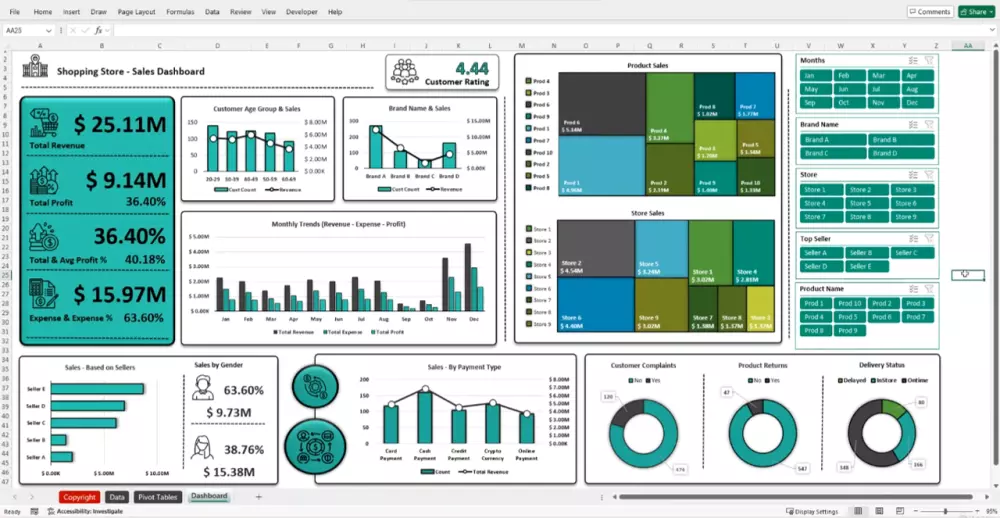Toggle the Brand B slicer filter
Image resolution: width=1000 pixels, height=518 pixels.
pos(901,140)
